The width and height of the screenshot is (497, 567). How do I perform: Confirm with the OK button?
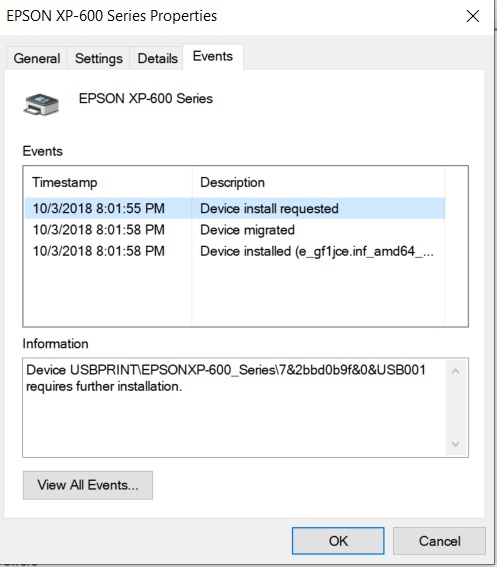(x=338, y=541)
